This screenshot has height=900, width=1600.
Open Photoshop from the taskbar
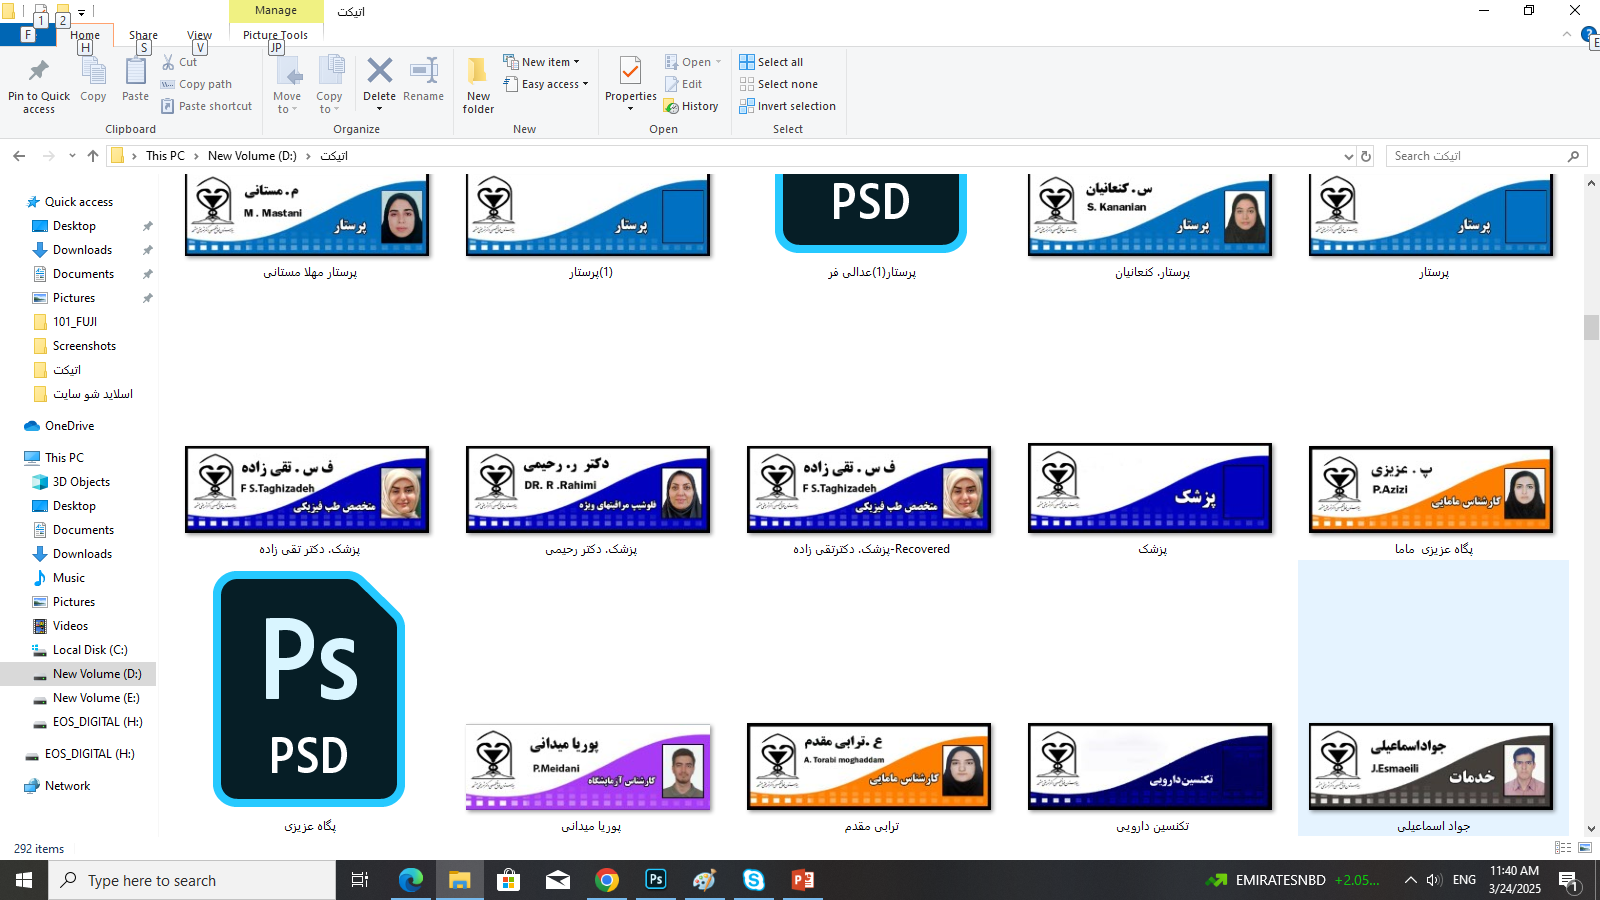click(656, 880)
